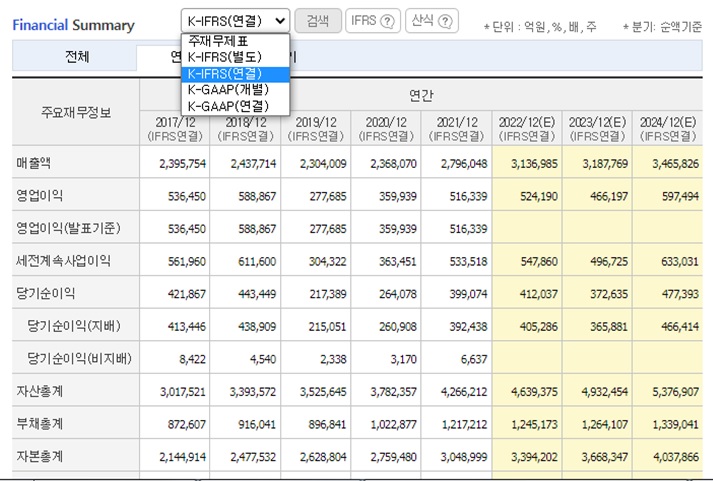
Task: Open the 산식 formula help button
Action: pos(432,21)
